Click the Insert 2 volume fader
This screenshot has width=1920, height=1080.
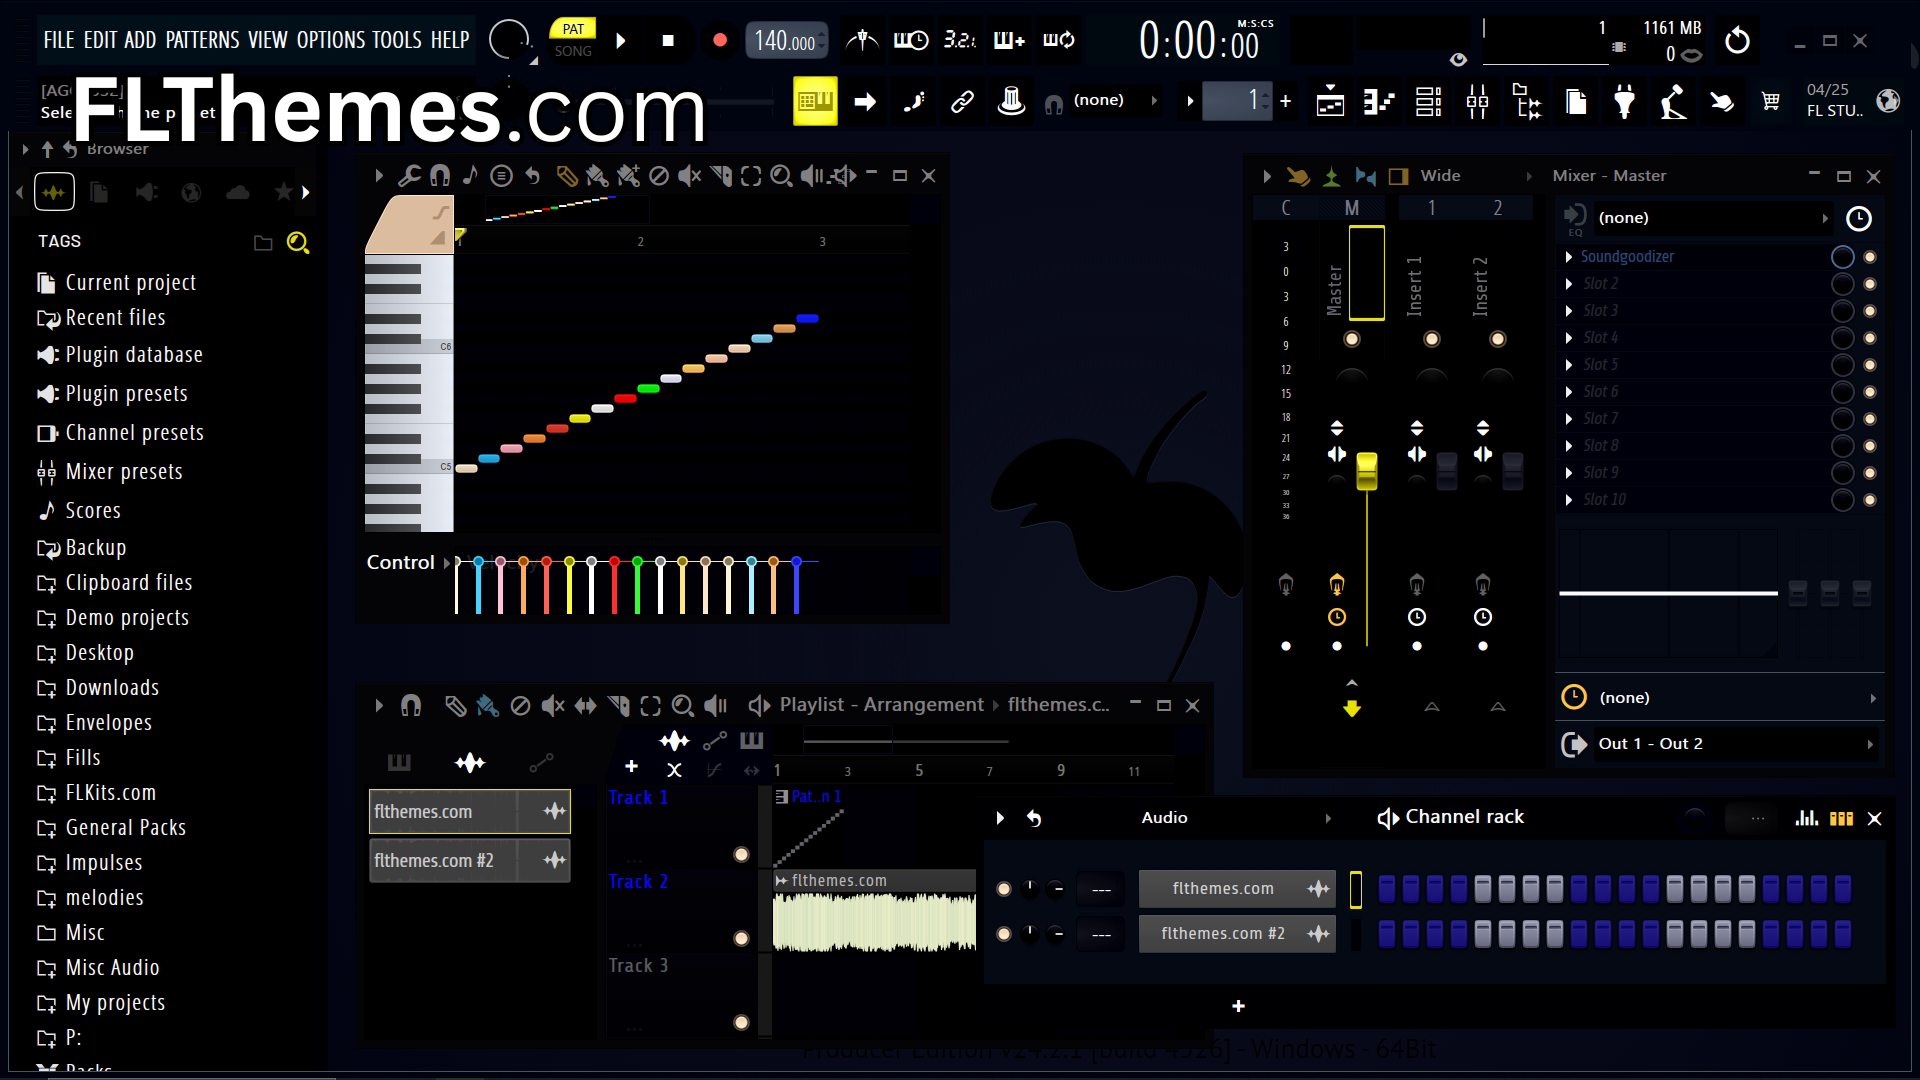coord(1513,472)
